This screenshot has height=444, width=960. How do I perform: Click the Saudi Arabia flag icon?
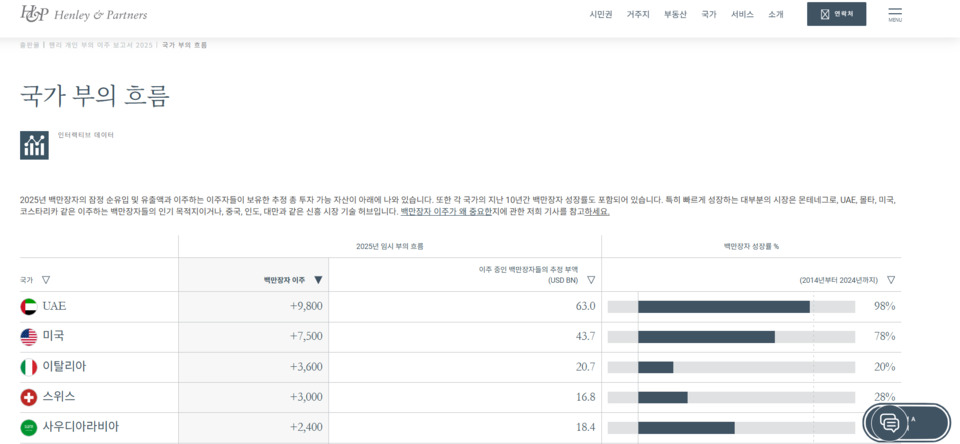28,427
